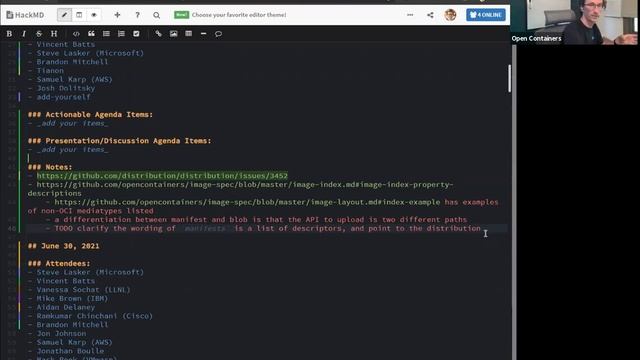Click the image-layout.md#index-example URL
The width and height of the screenshot is (640, 360).
tap(247, 202)
